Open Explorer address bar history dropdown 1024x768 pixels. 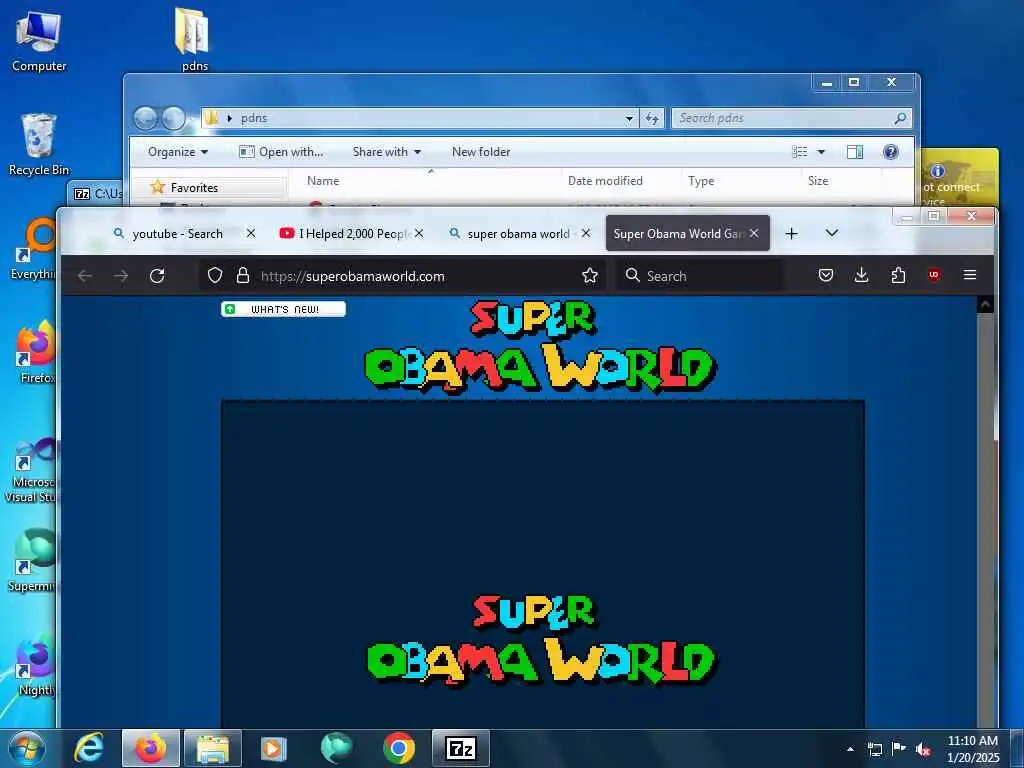click(x=629, y=118)
